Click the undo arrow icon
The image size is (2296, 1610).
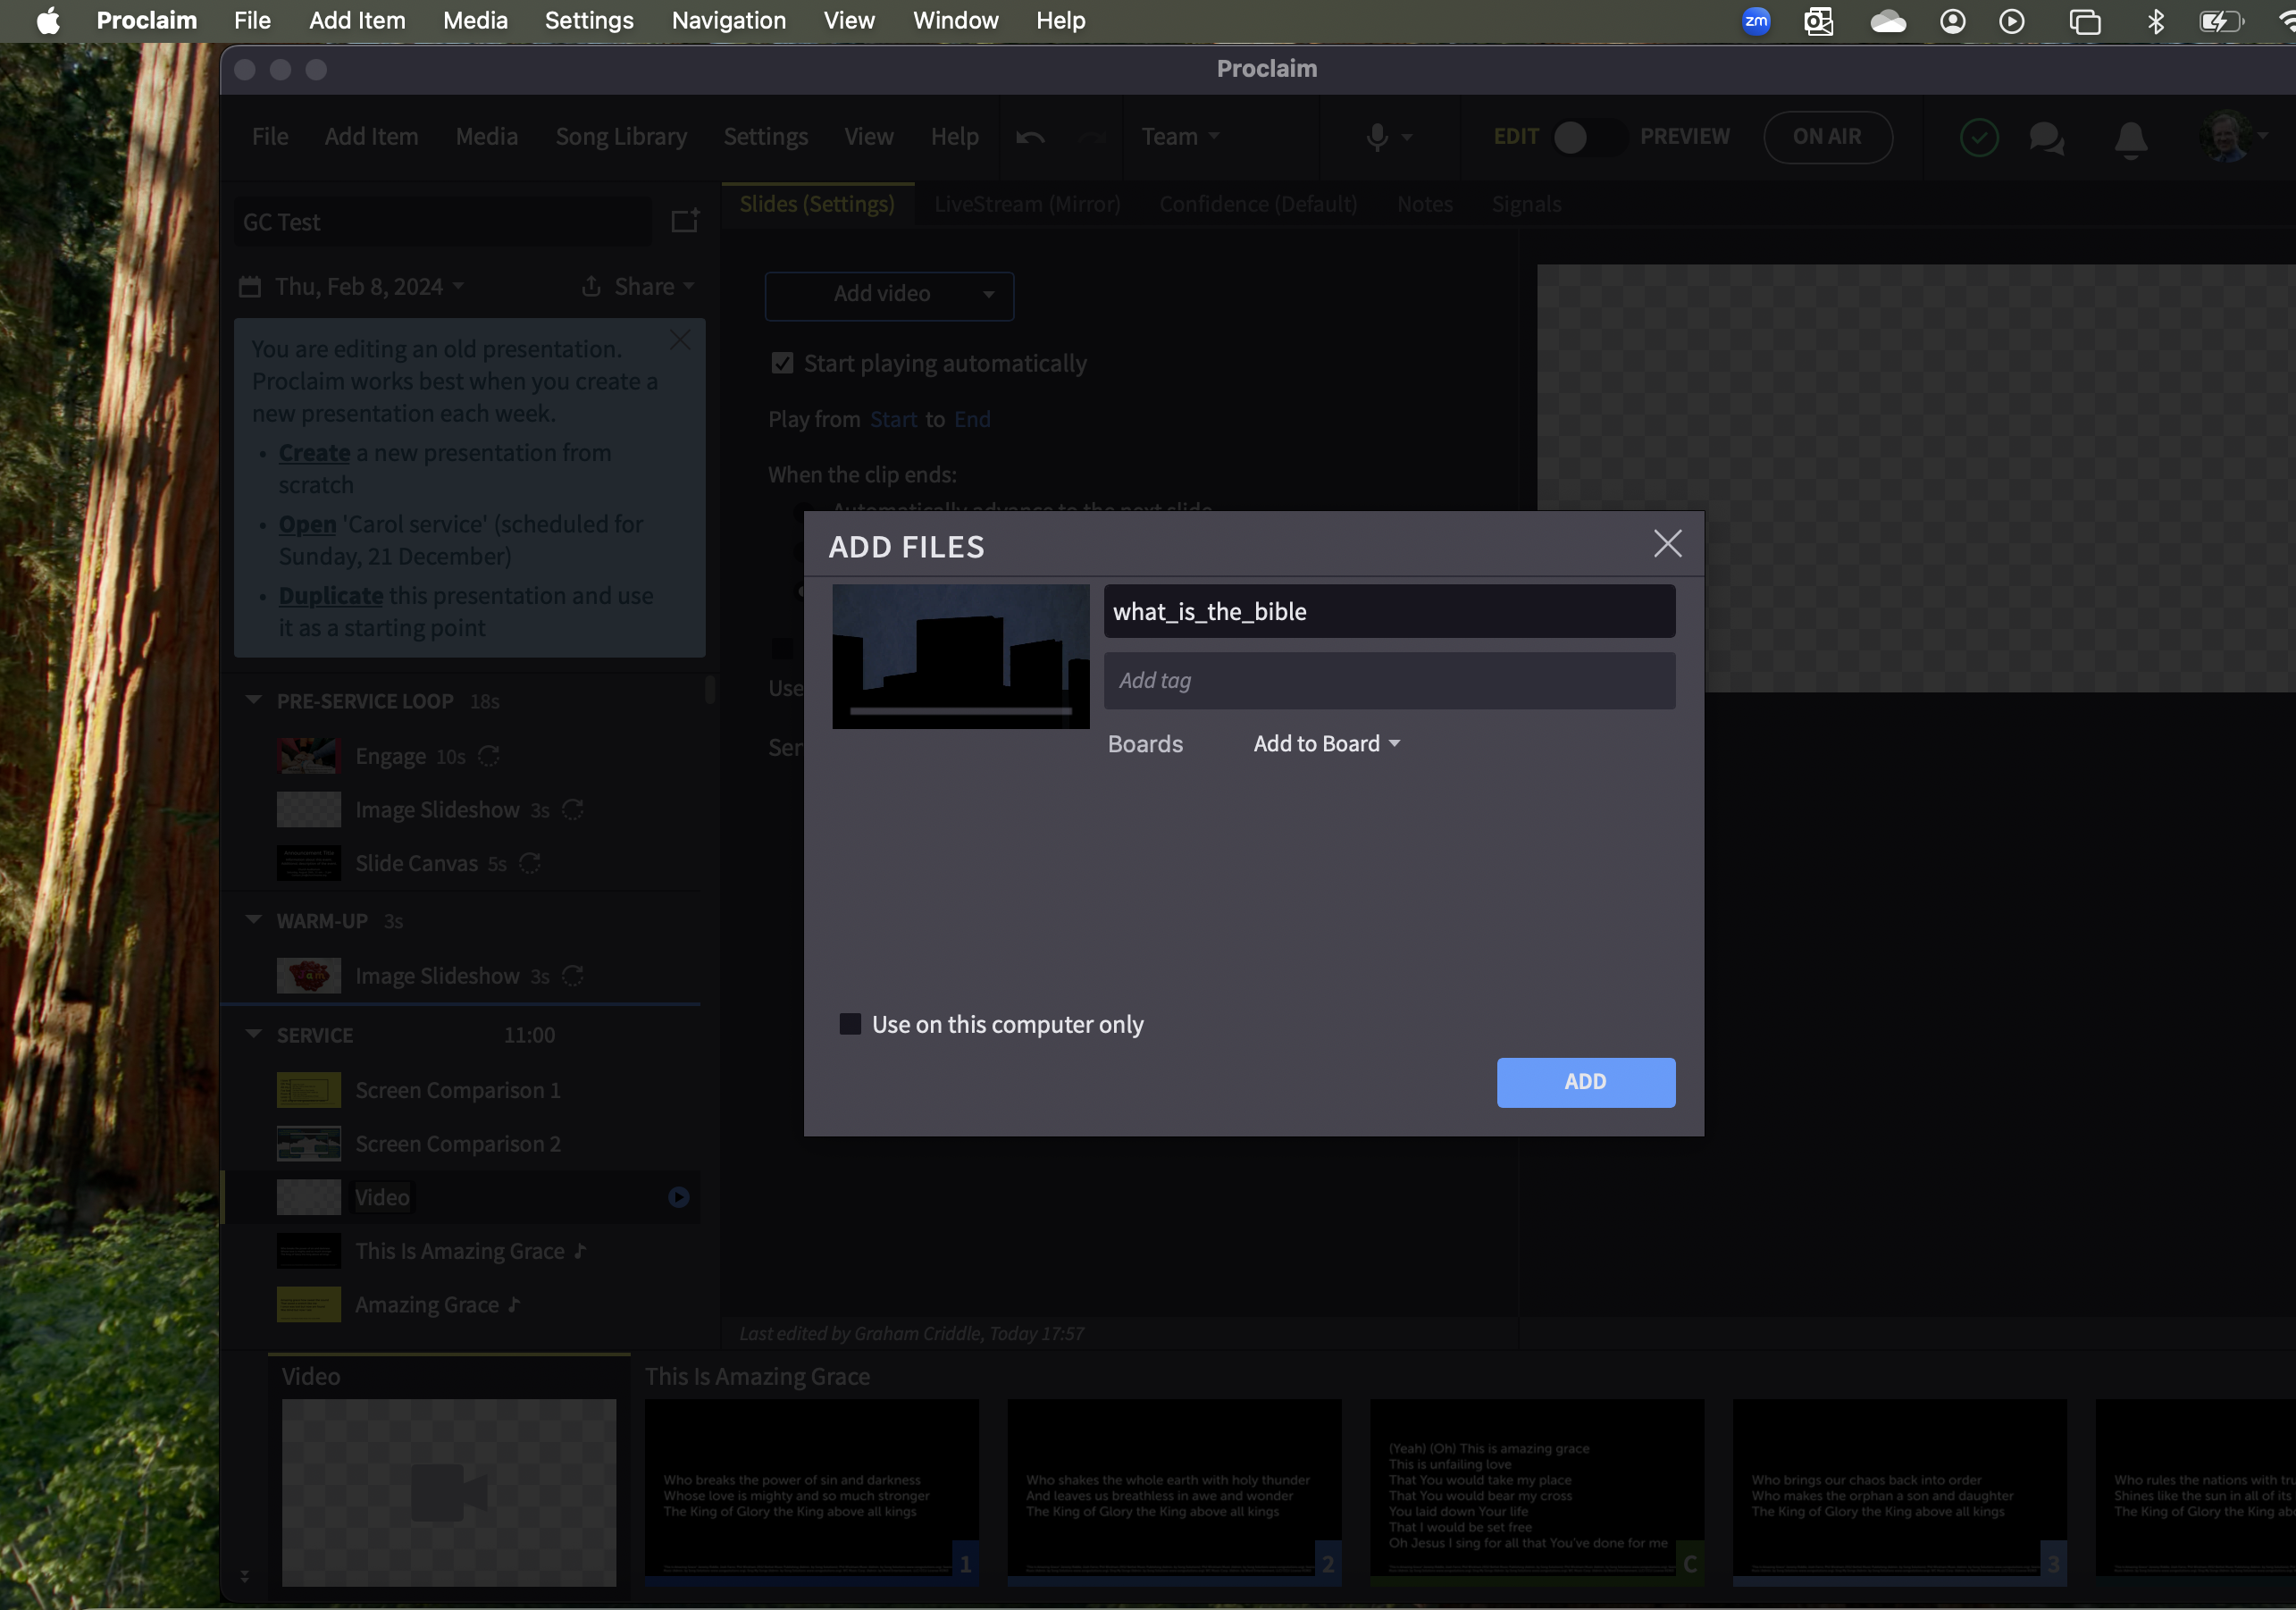[x=1030, y=137]
